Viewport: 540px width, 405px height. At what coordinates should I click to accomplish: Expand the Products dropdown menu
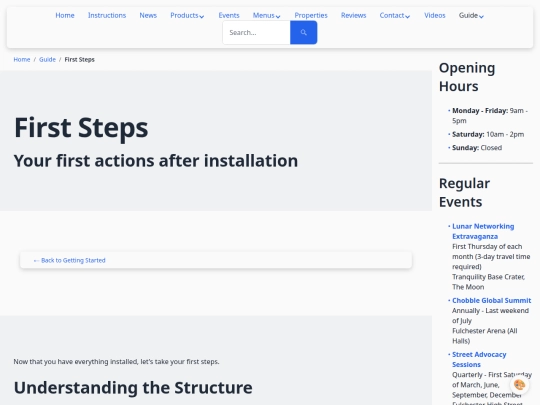[x=187, y=15]
